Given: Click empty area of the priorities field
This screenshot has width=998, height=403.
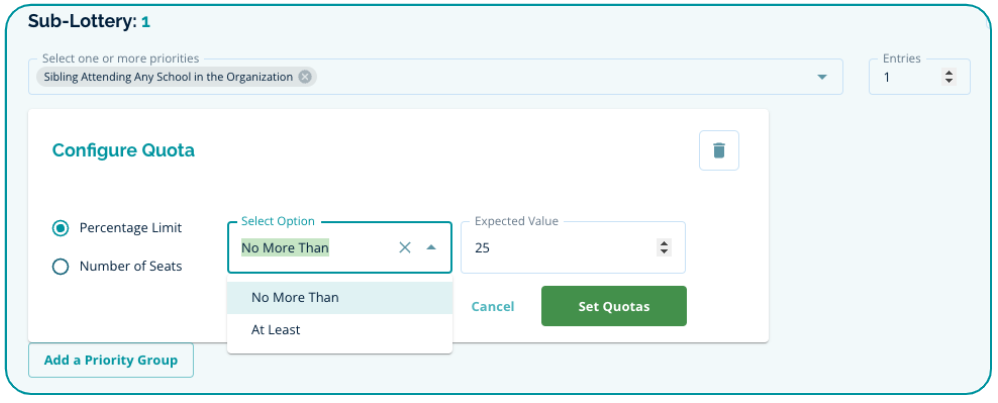Looking at the screenshot, I should (560, 77).
